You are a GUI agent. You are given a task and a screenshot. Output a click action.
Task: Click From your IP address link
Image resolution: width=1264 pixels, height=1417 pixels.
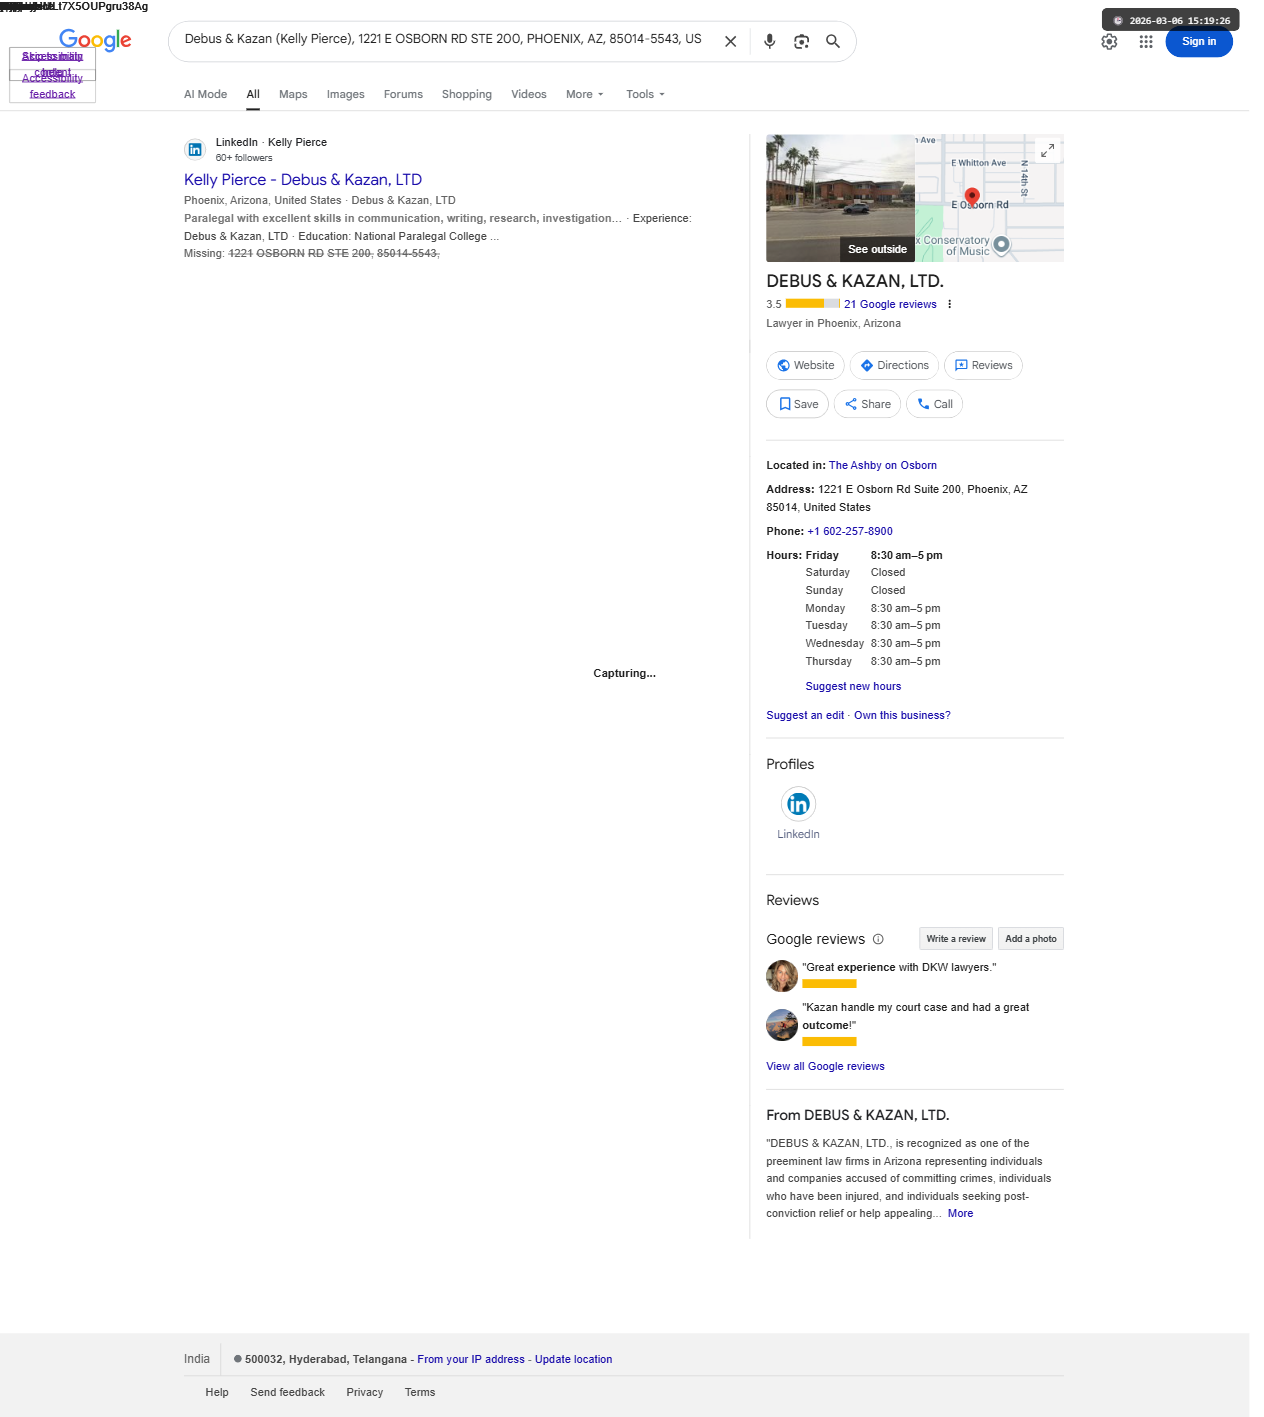click(471, 1359)
